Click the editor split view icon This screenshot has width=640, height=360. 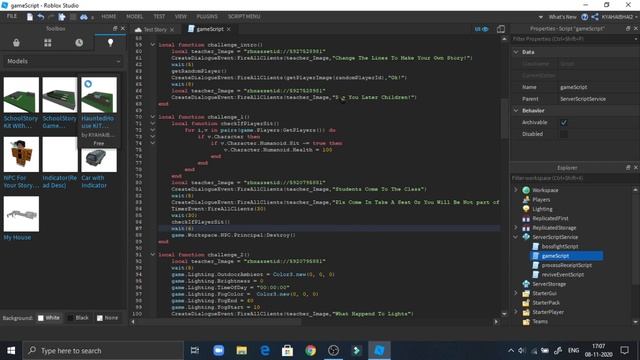point(501,29)
